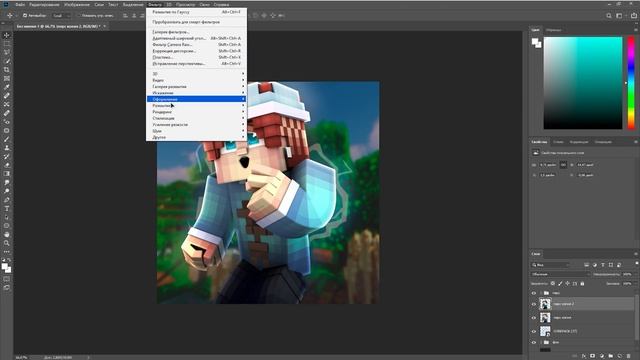Hide the smart object layer via eye icon
The width and height of the screenshot is (640, 360).
534,331
